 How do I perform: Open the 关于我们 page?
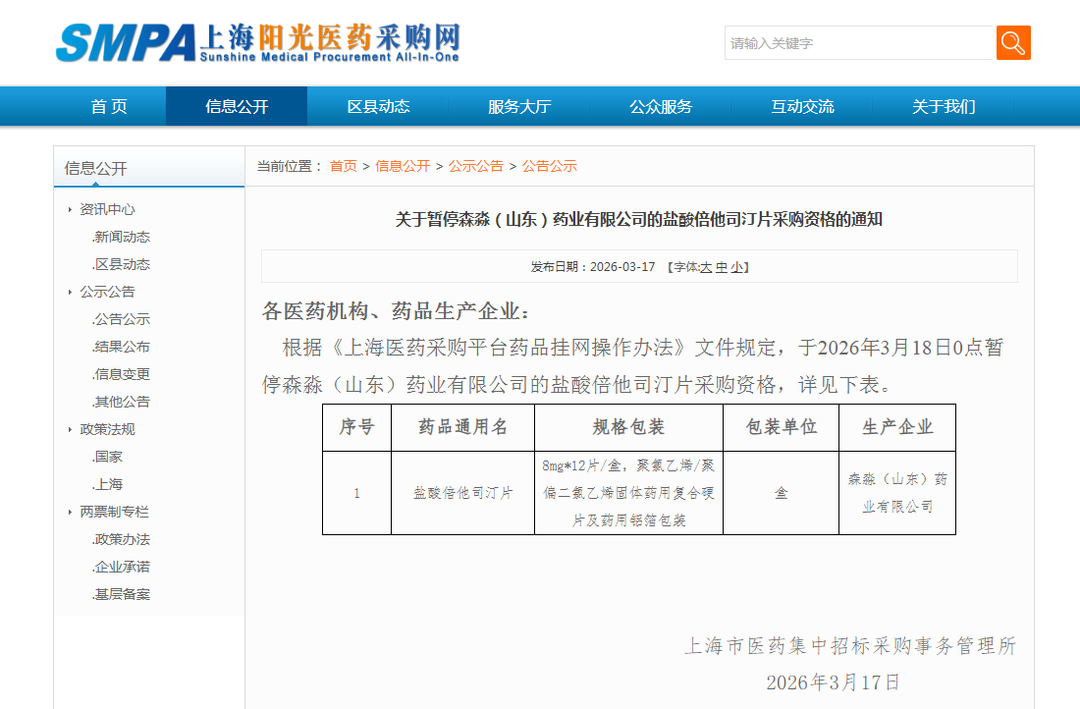943,107
